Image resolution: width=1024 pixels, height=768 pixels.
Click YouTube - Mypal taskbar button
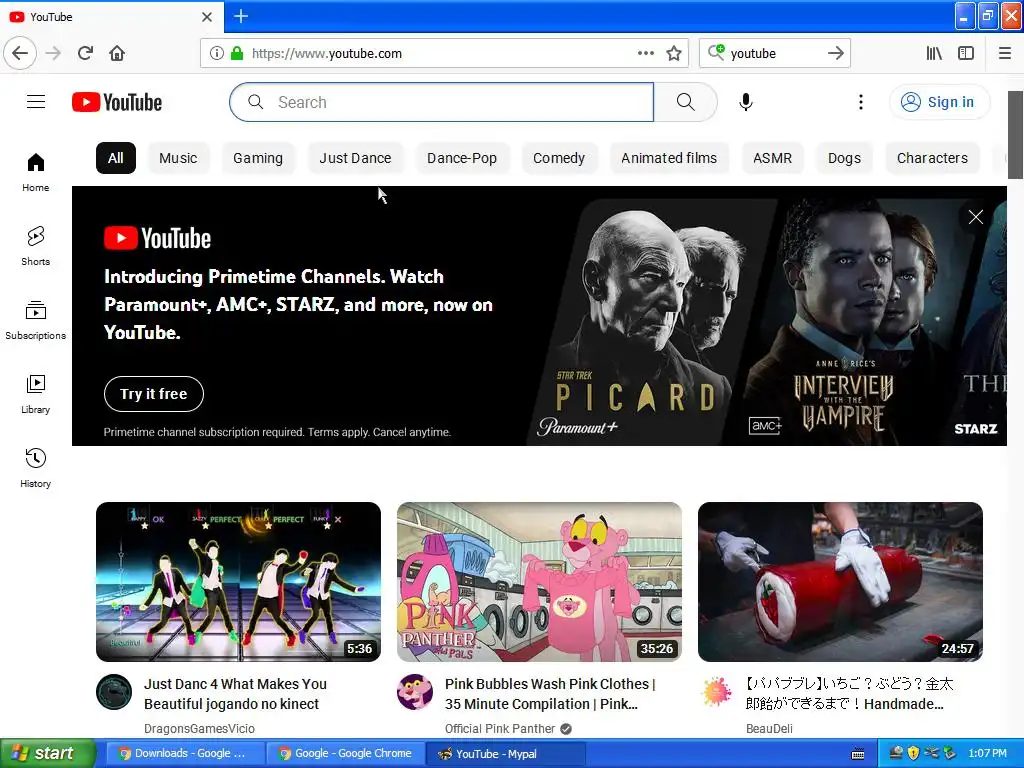(505, 753)
